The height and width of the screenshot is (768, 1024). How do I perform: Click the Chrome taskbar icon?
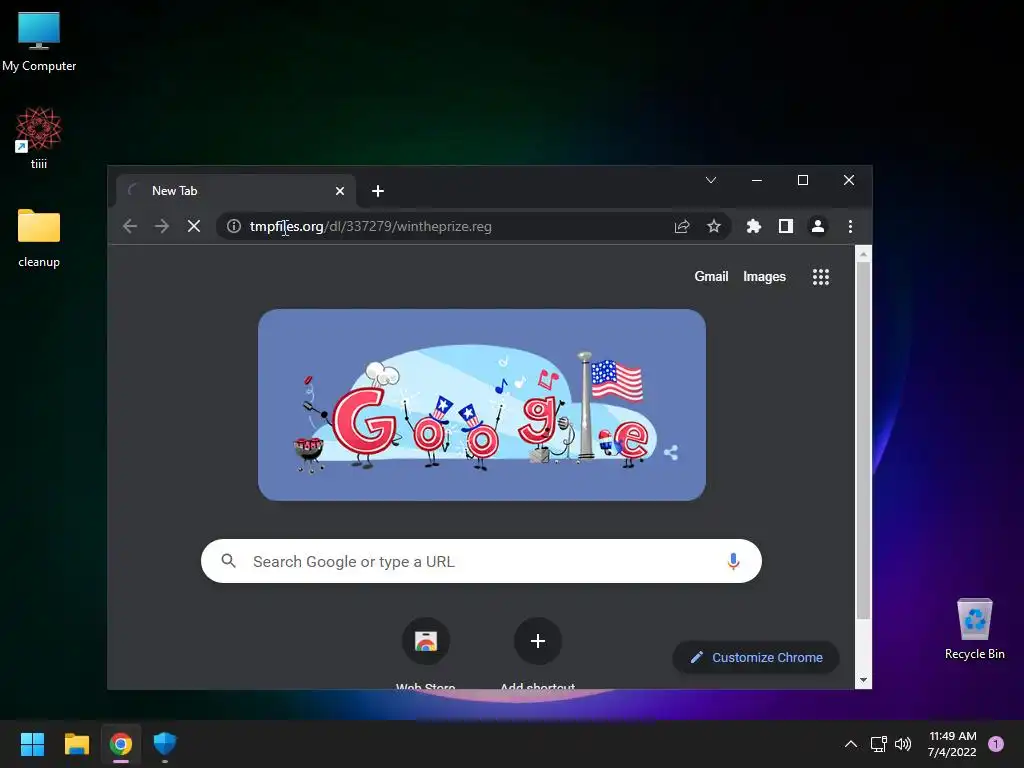click(x=121, y=744)
